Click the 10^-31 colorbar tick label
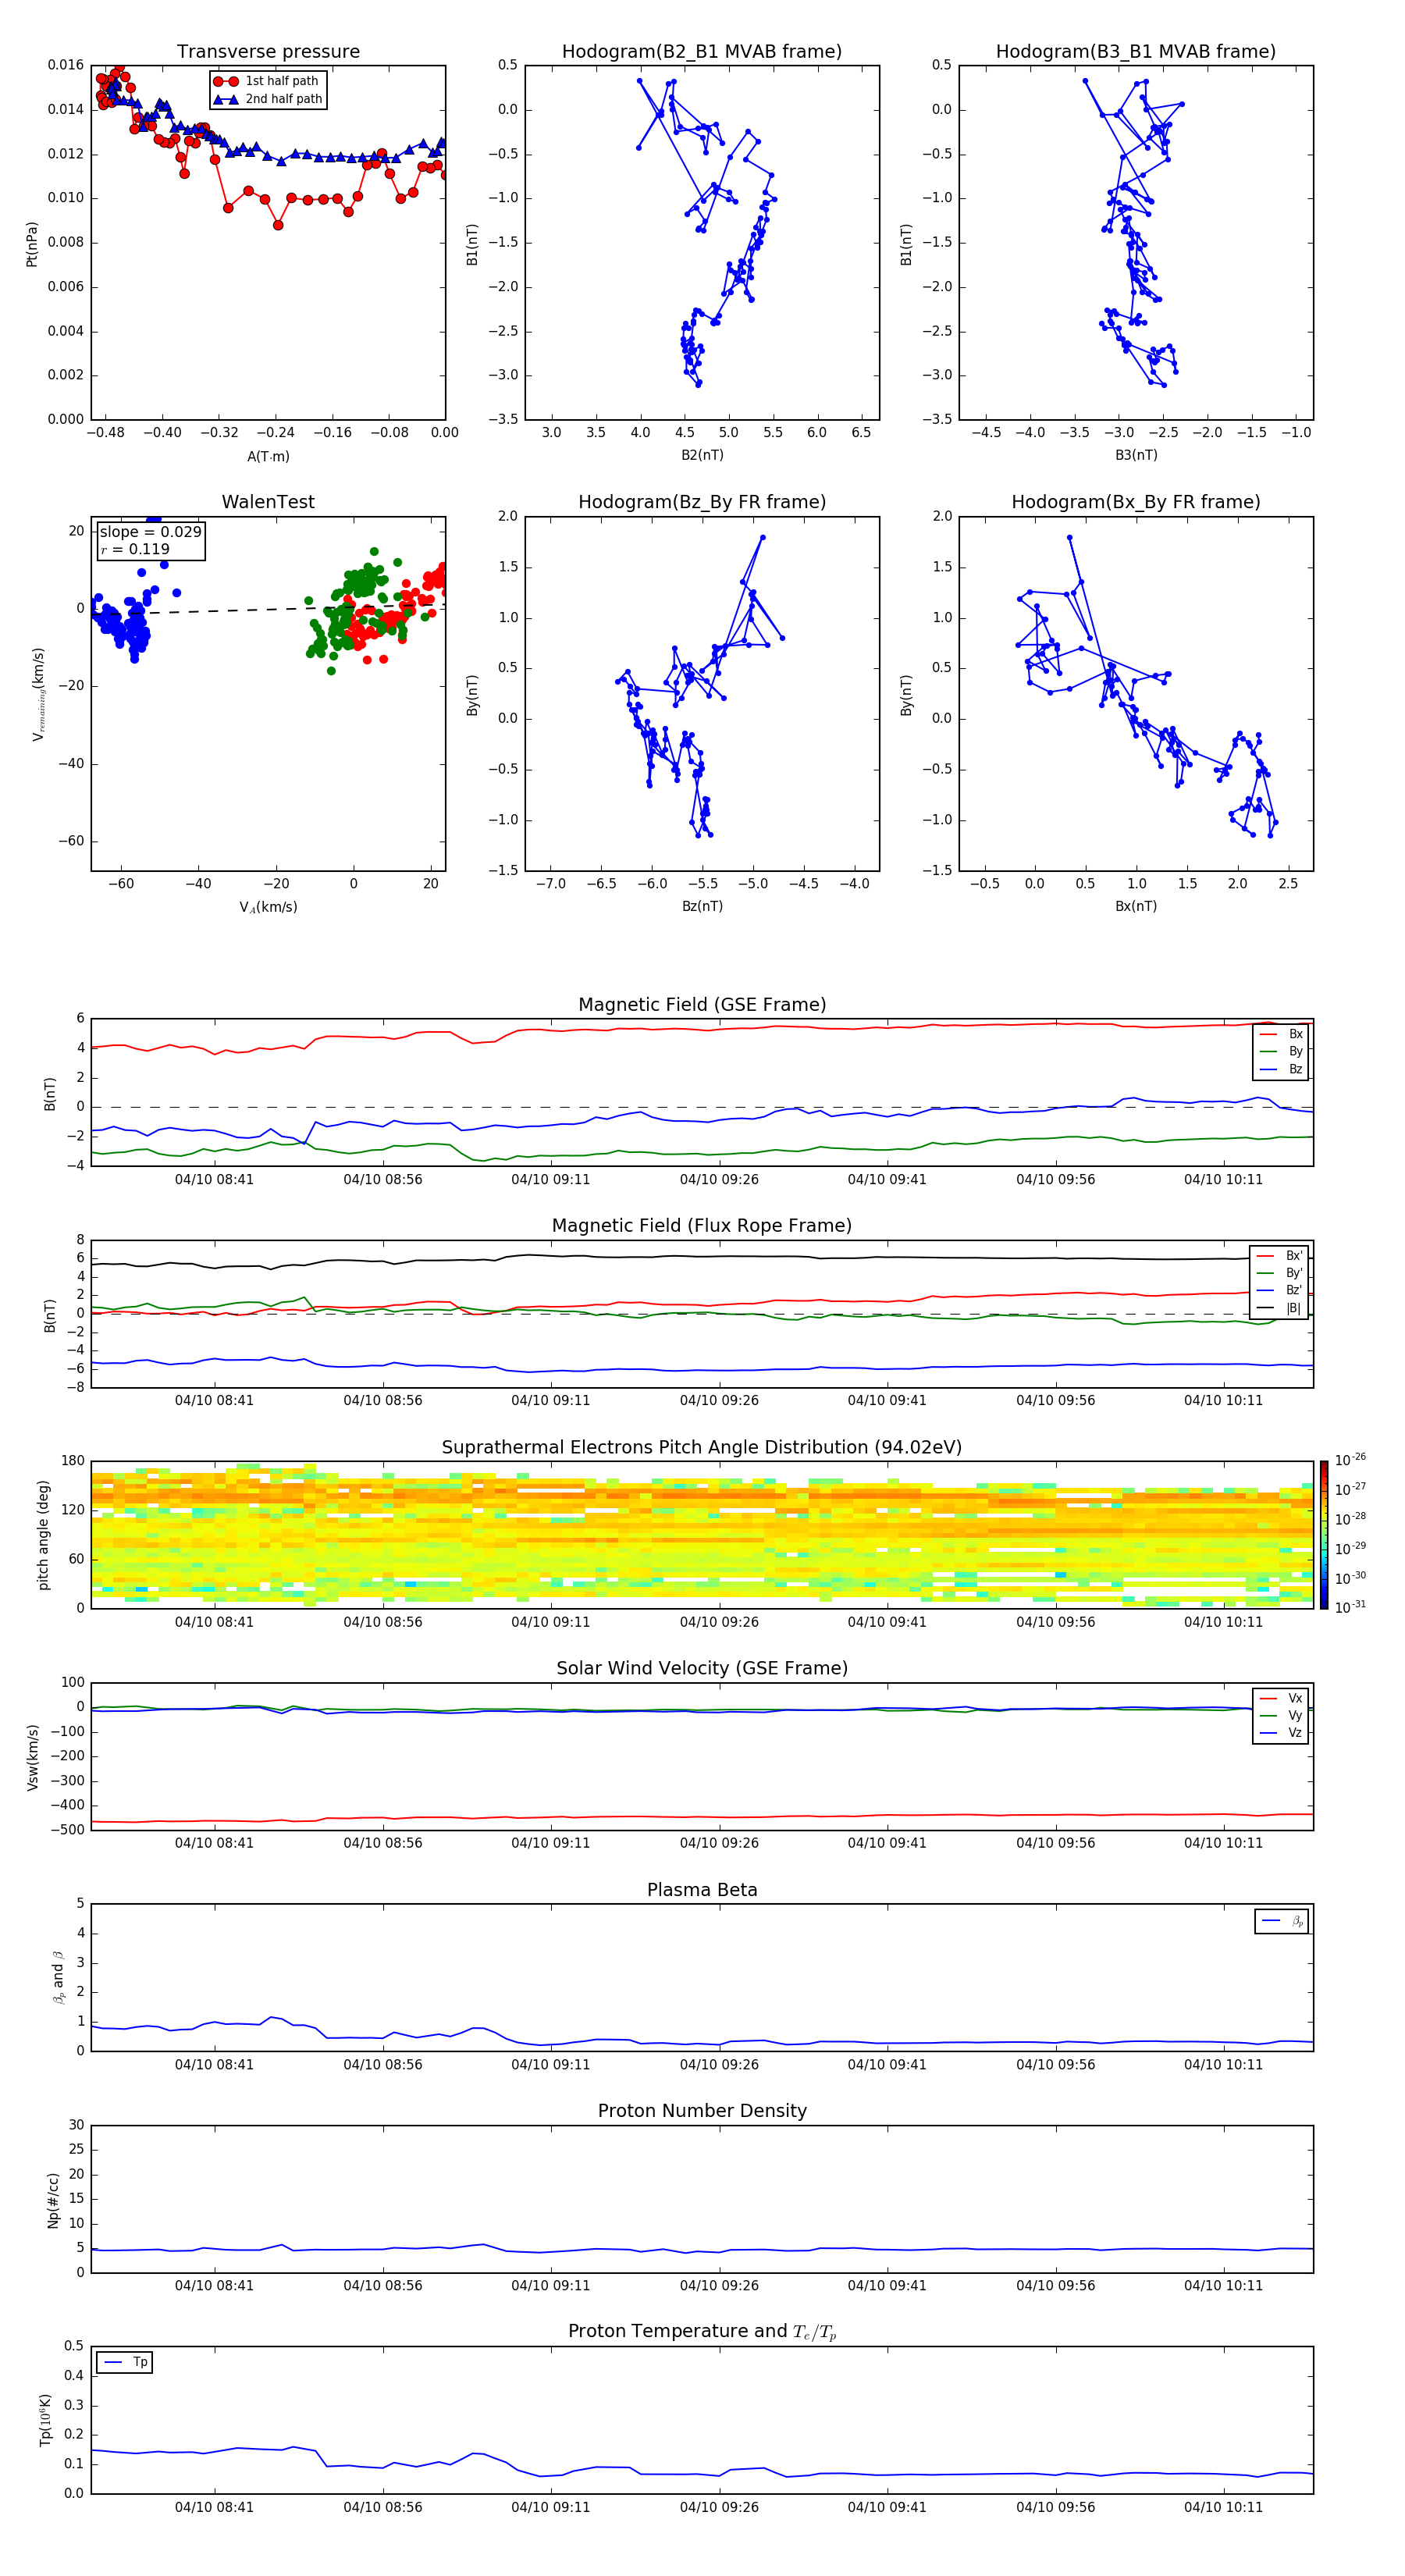 (x=1350, y=1608)
